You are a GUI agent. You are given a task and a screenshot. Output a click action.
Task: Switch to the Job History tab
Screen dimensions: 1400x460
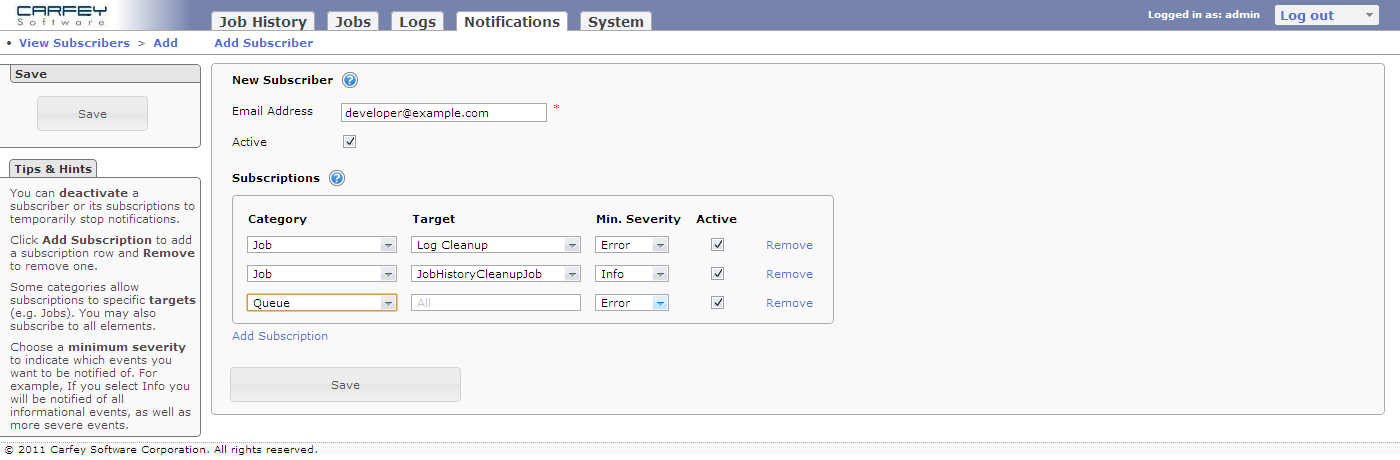(x=263, y=22)
